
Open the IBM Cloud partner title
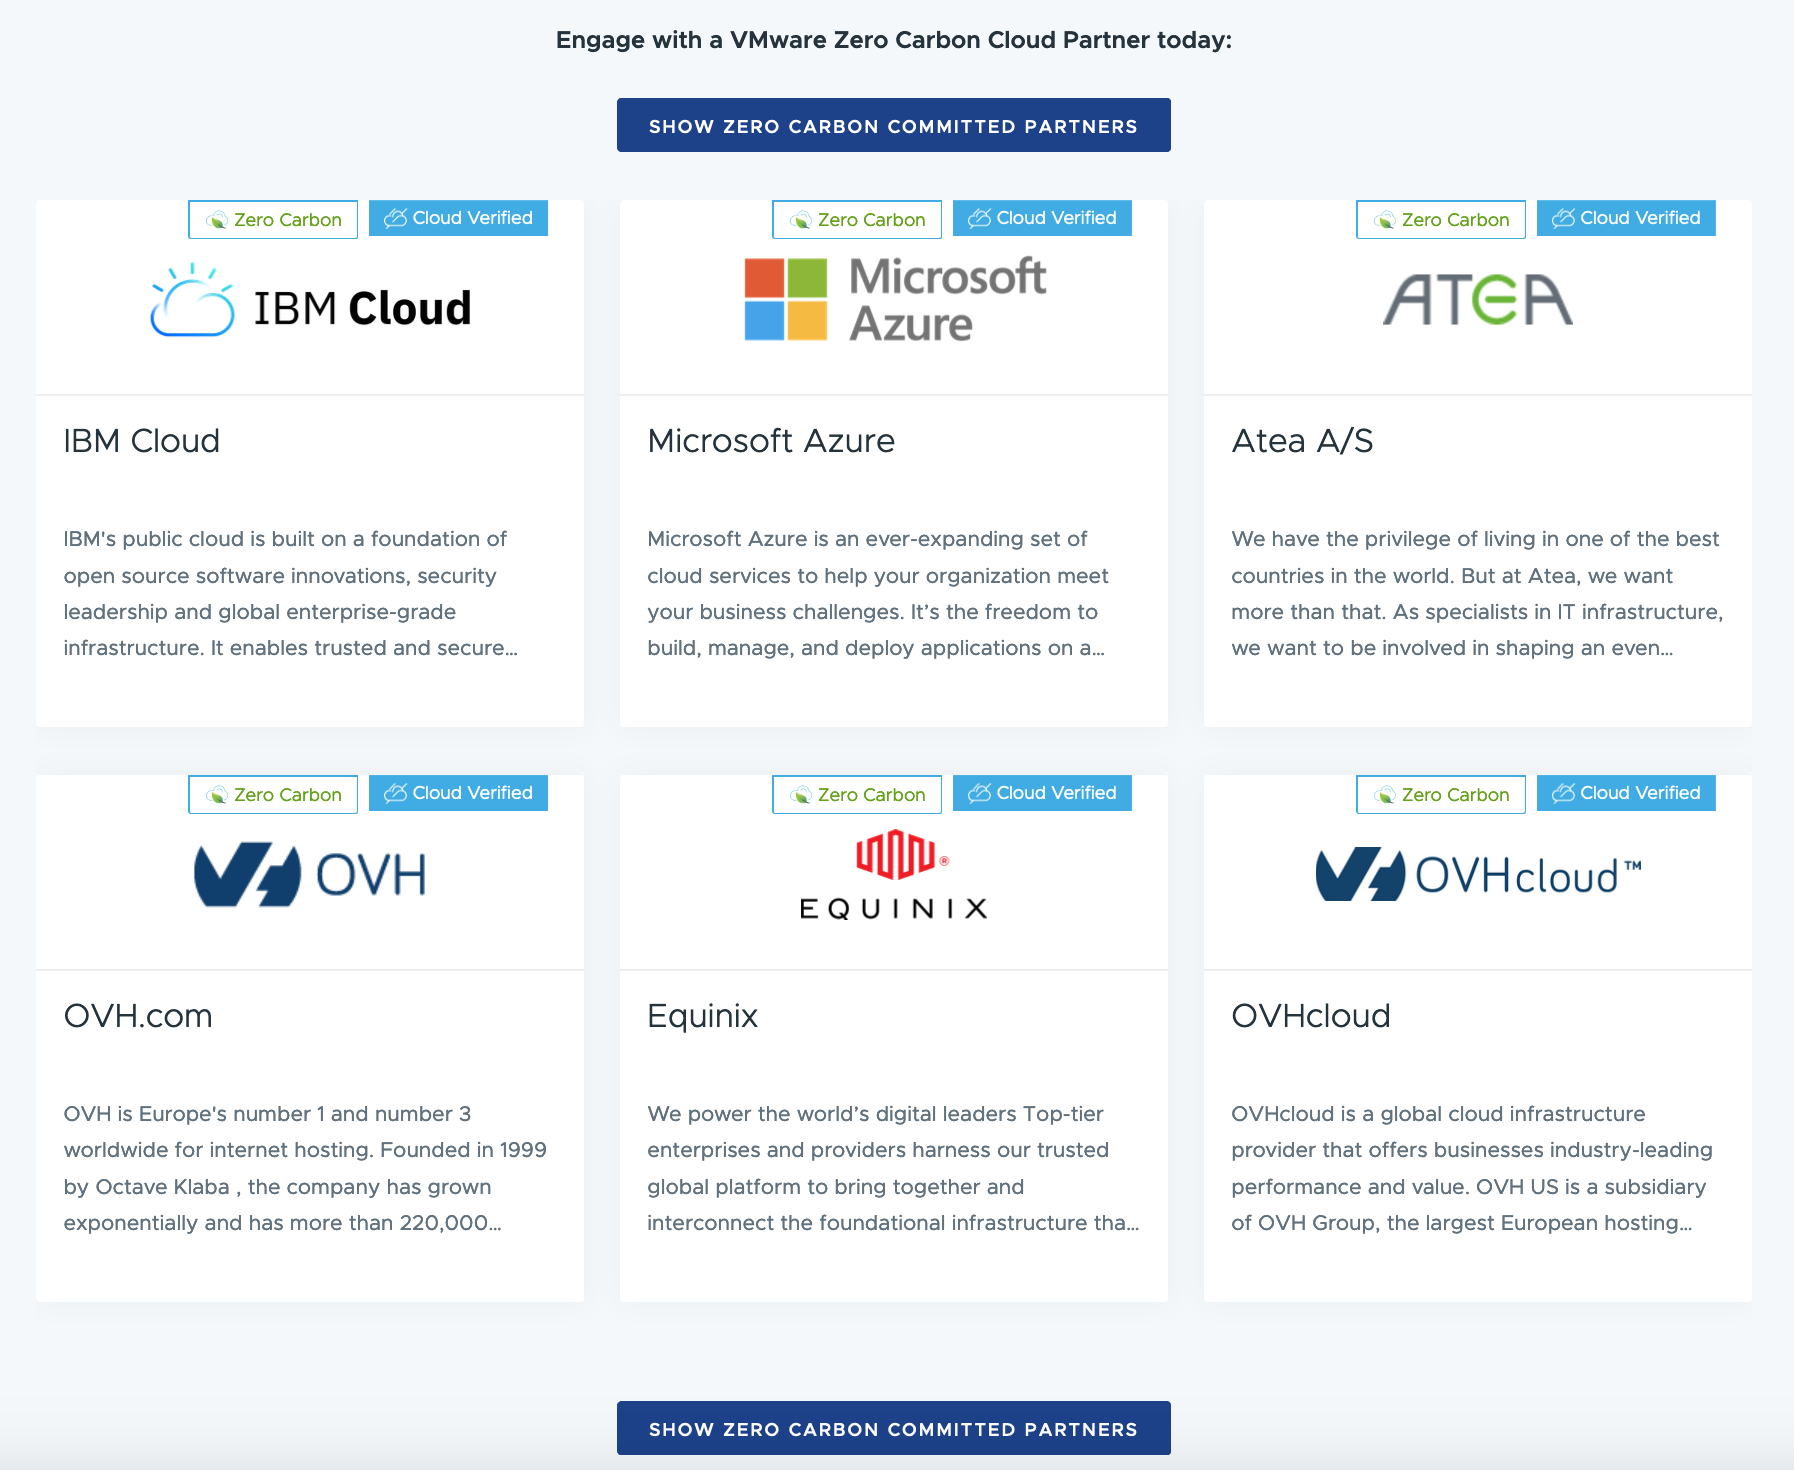point(142,441)
